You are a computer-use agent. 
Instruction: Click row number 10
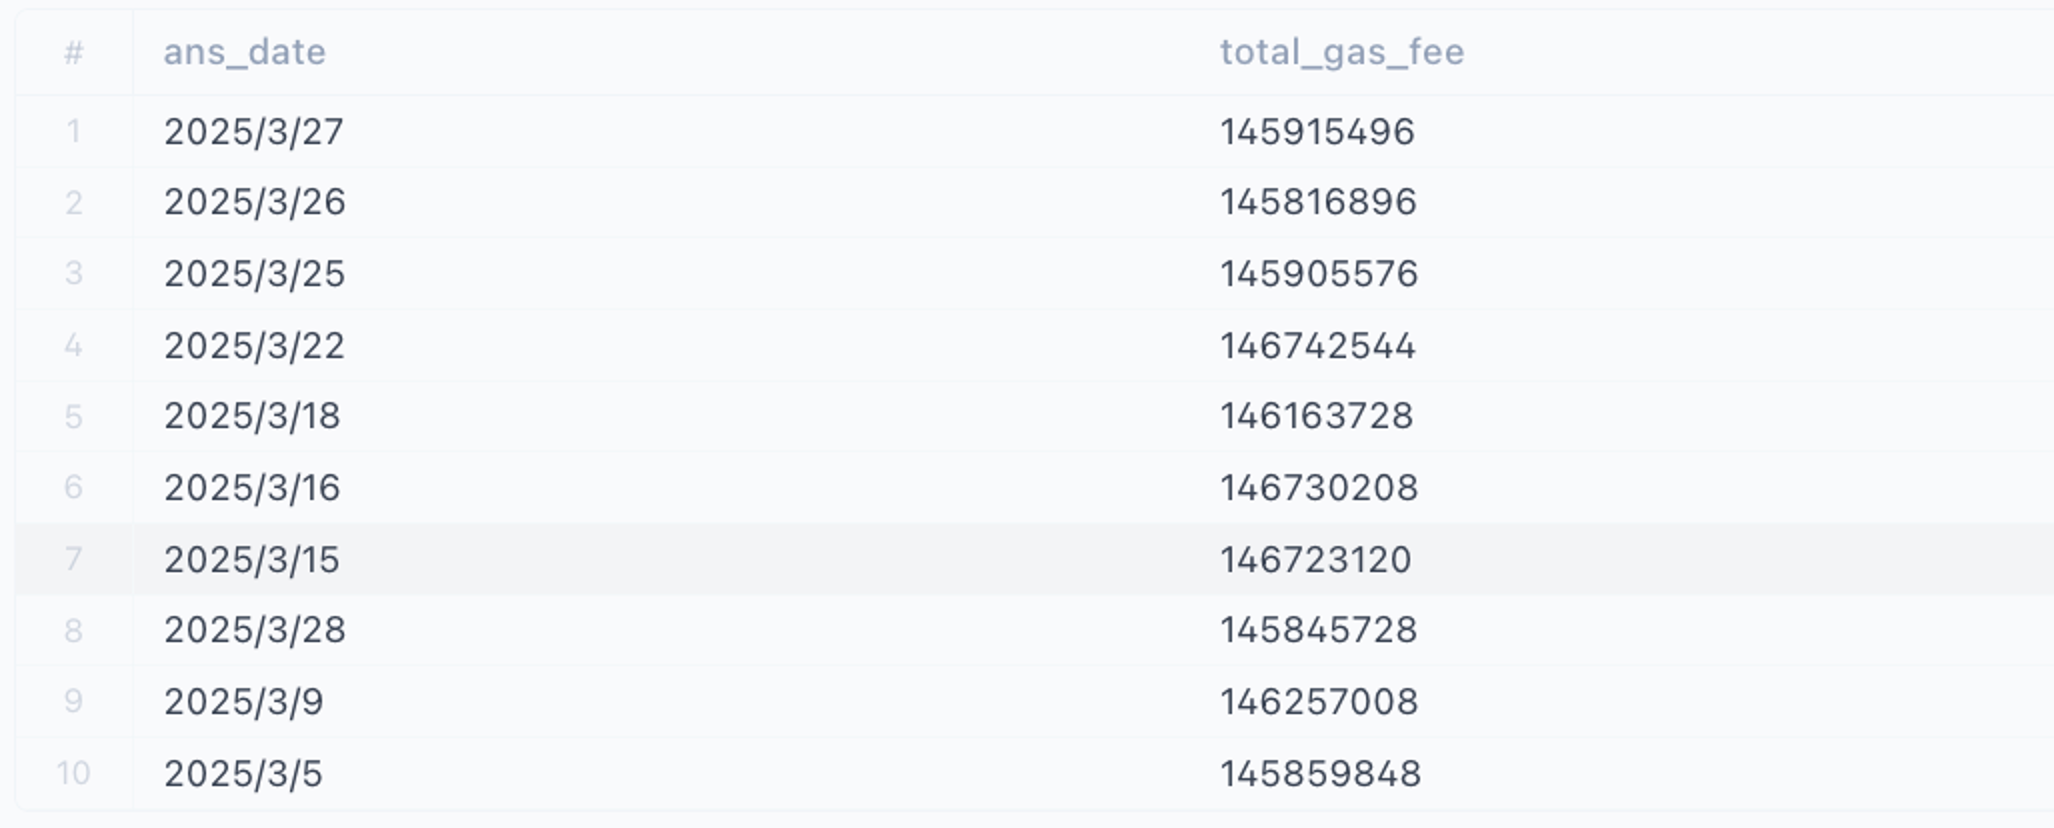point(73,773)
